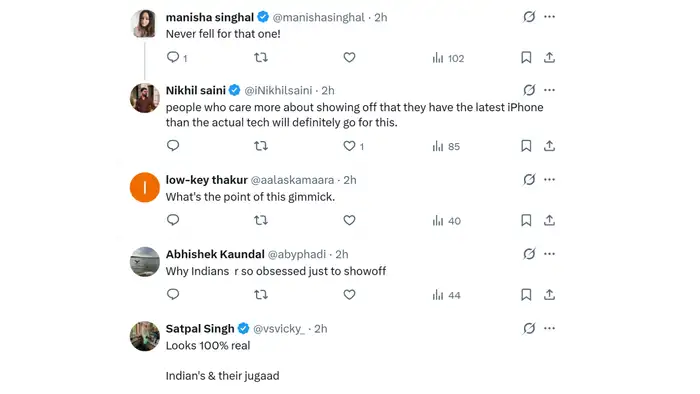Retweet Nikhil saini's post

pos(261,146)
